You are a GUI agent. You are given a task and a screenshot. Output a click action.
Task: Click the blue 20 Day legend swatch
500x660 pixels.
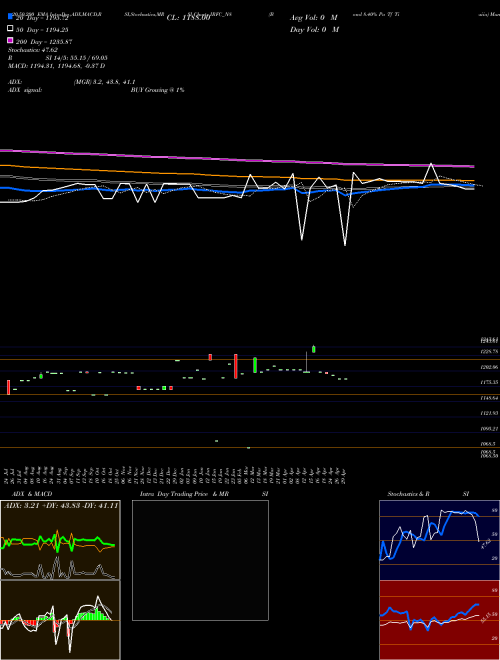pyautogui.click(x=10, y=17)
